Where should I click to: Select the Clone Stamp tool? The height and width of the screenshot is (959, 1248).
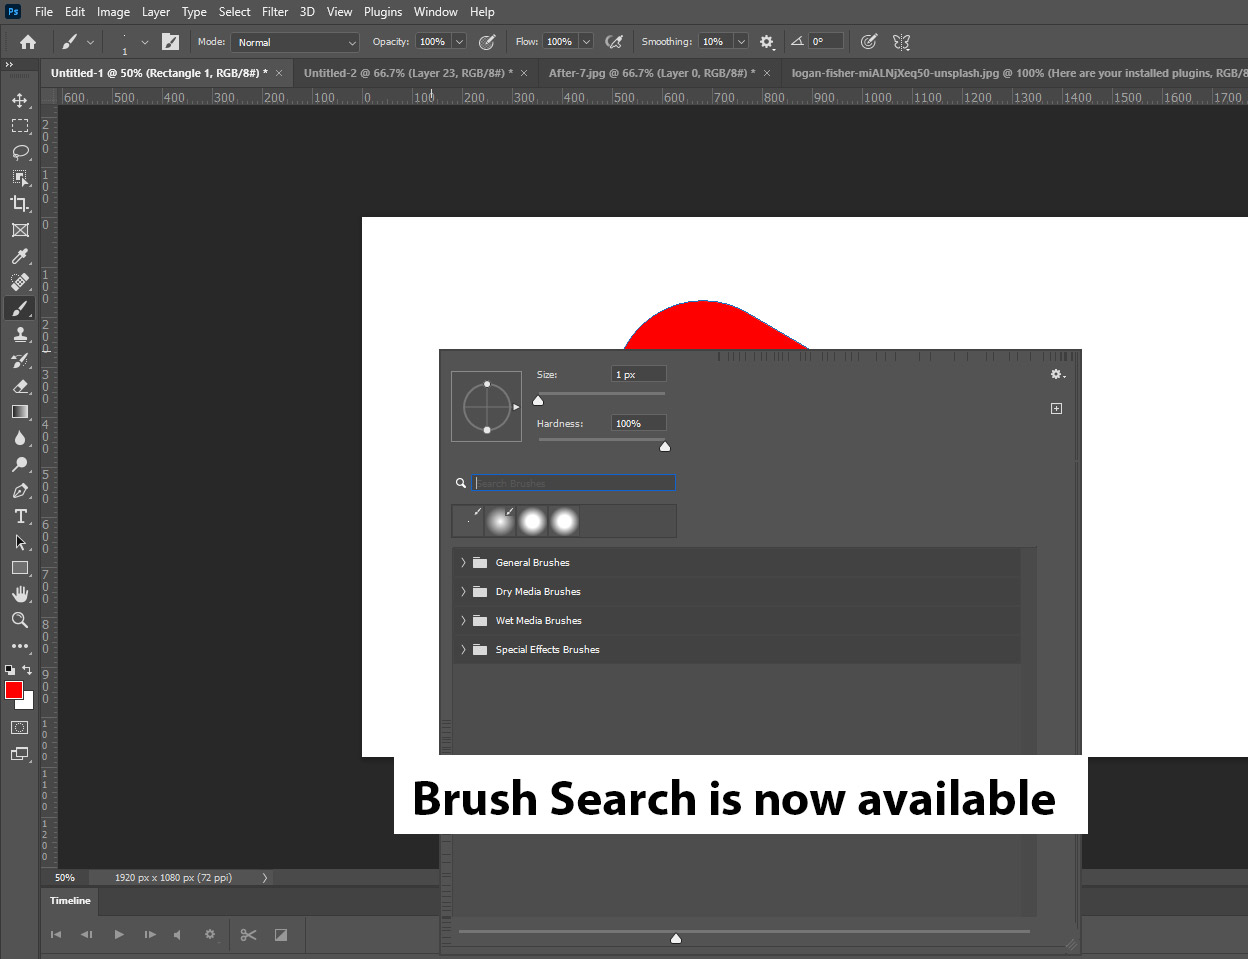(x=20, y=334)
